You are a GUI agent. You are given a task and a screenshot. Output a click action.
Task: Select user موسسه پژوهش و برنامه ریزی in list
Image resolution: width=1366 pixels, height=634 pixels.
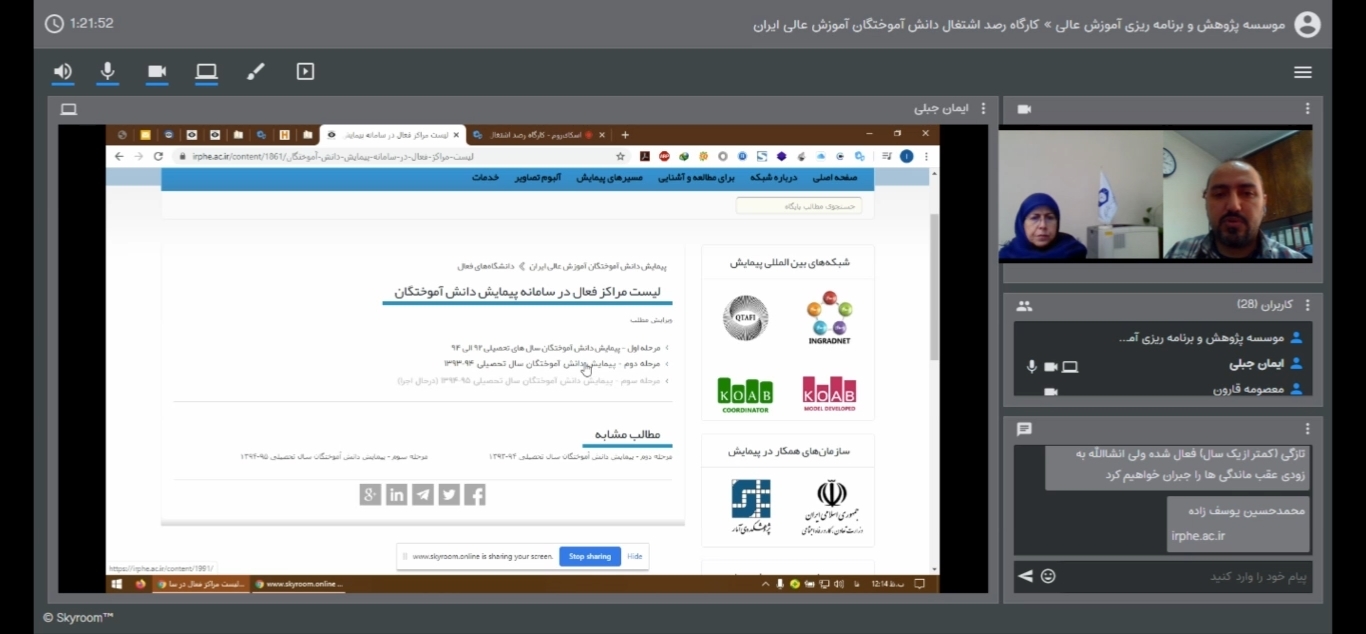[1163, 338]
